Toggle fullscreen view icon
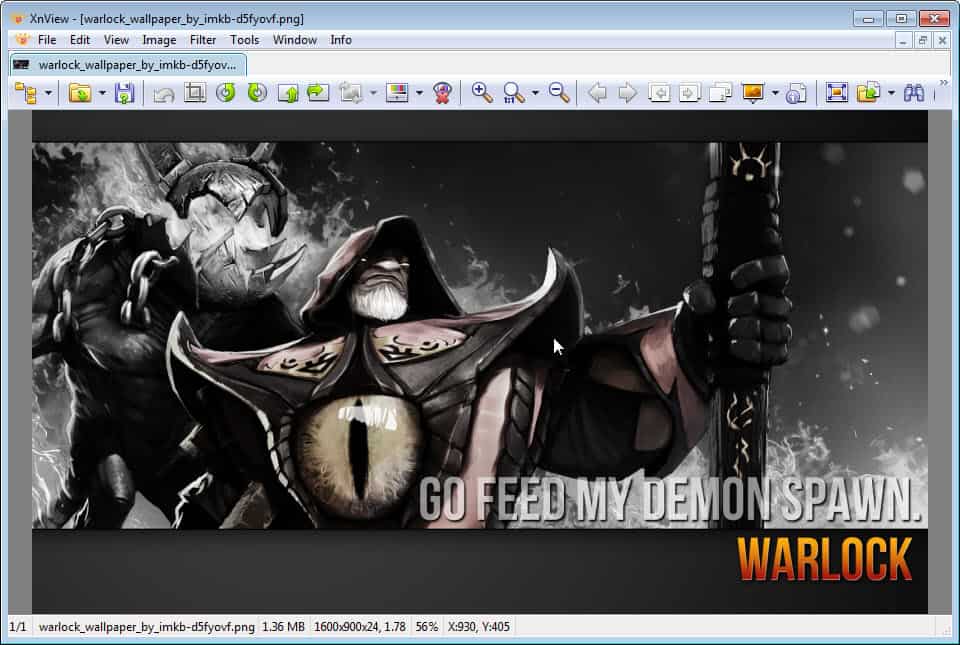Screen dimensions: 960x645 (x=836, y=93)
